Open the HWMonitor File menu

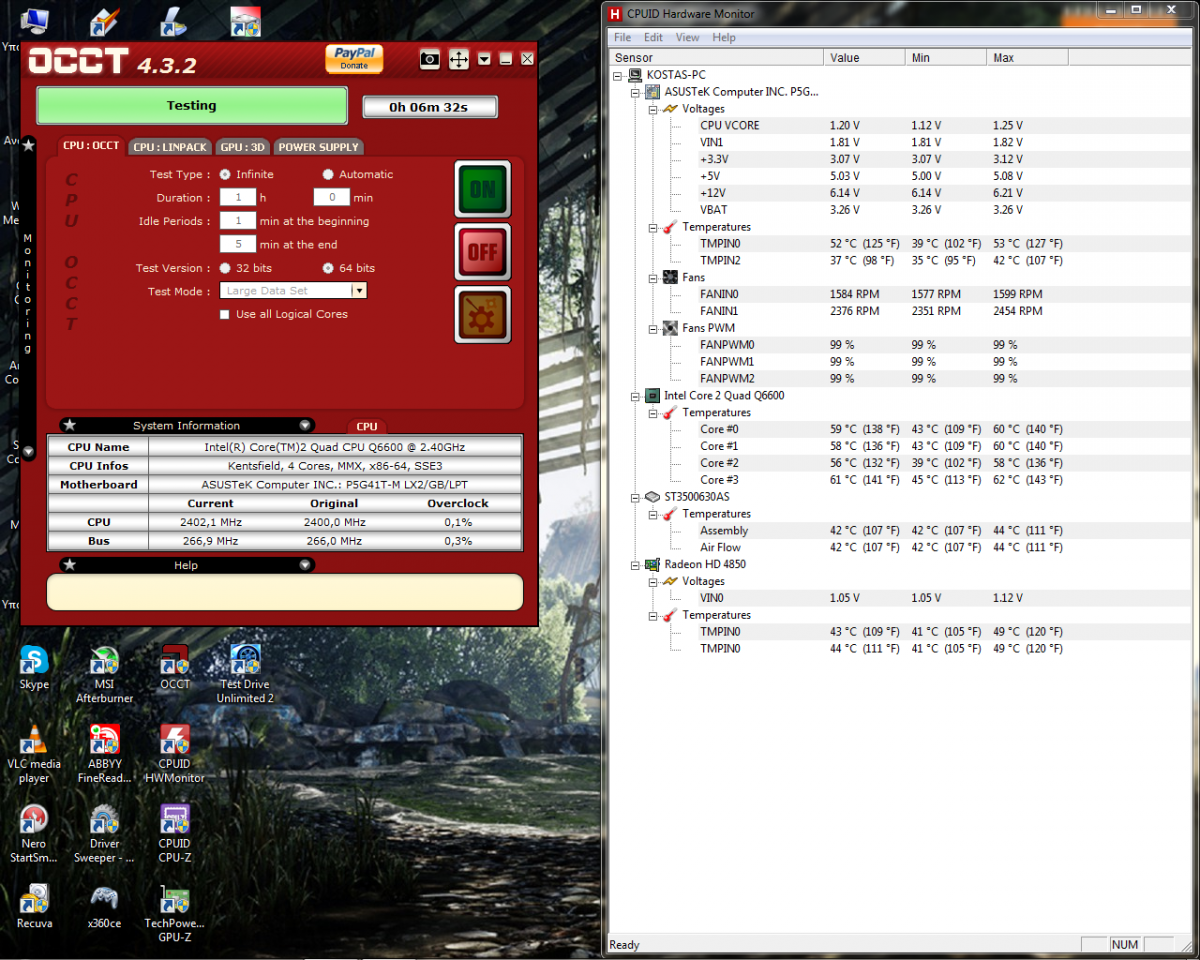click(622, 37)
